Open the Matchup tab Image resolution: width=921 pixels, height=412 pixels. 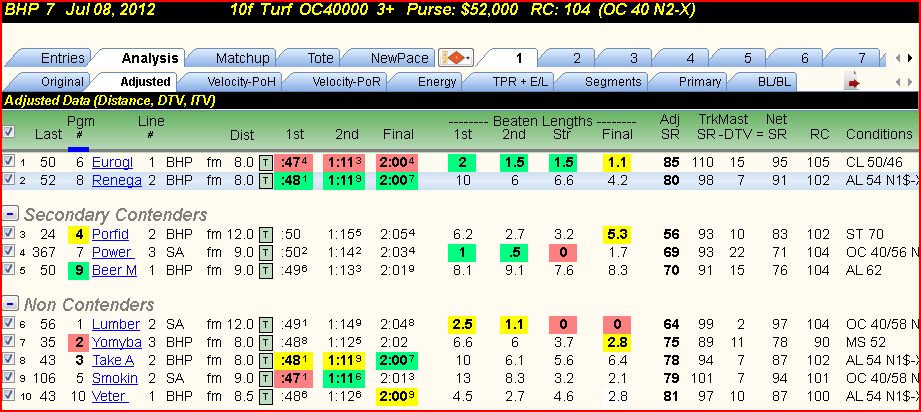tap(231, 58)
